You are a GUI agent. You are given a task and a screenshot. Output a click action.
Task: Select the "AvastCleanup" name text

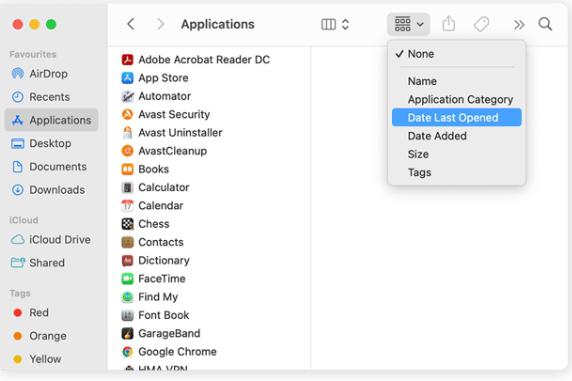click(x=173, y=151)
